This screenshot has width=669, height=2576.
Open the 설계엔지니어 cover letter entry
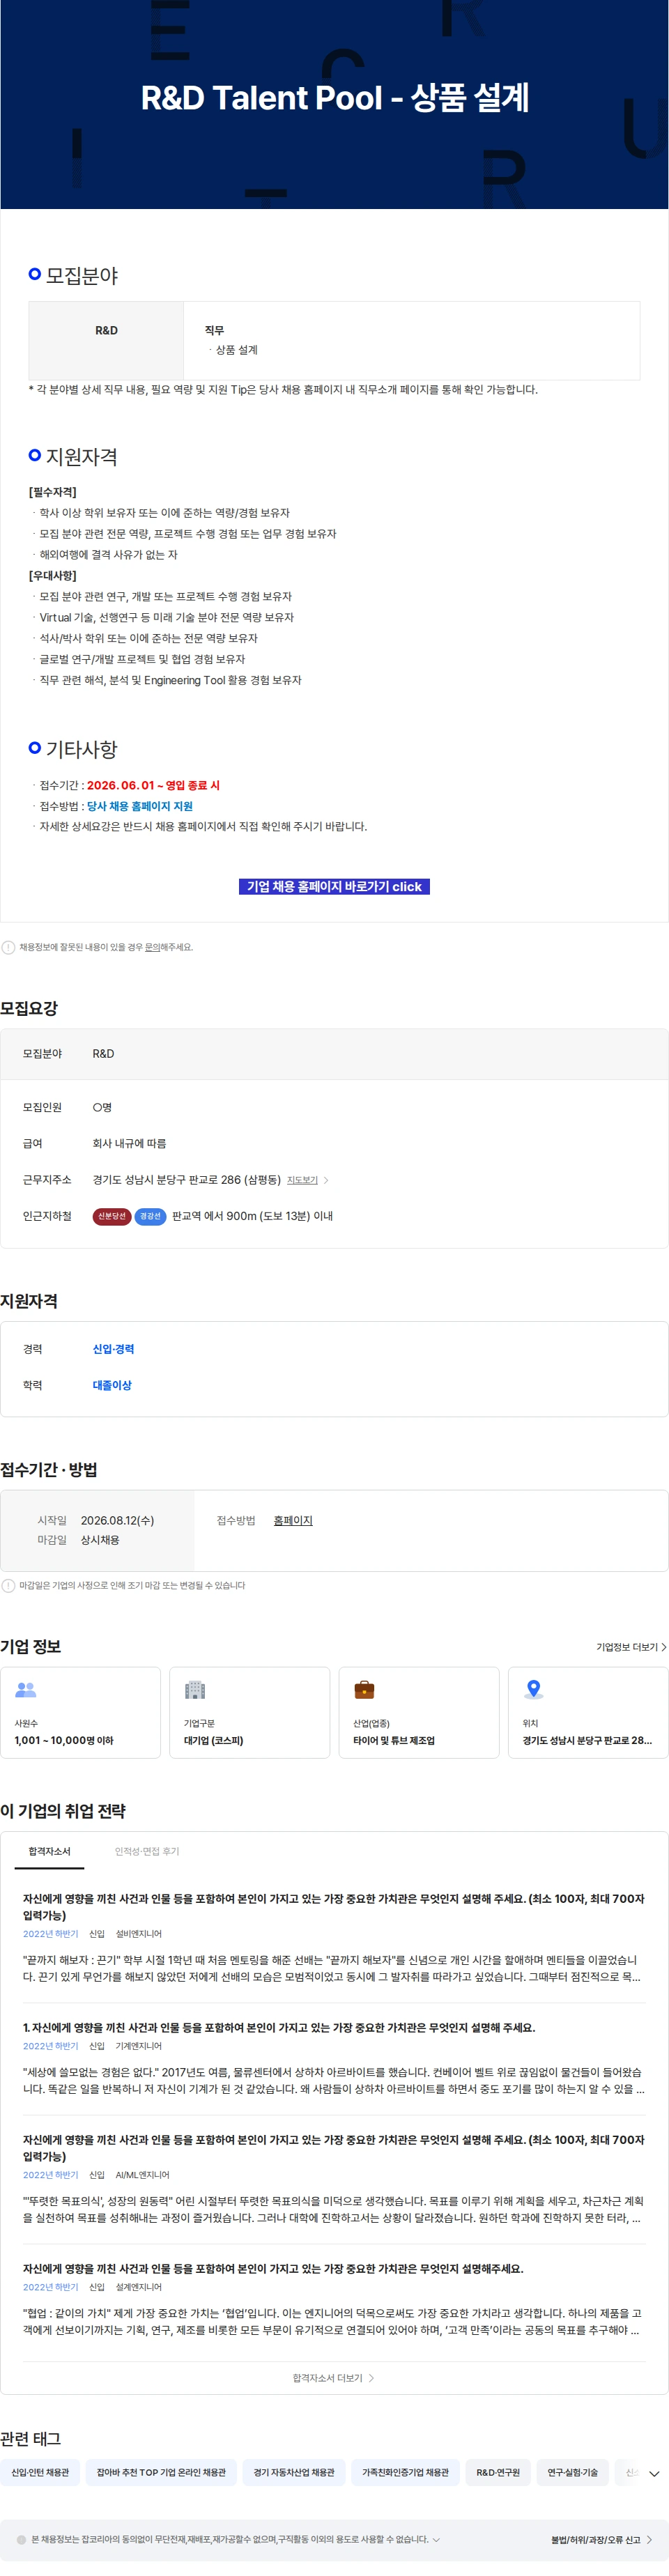coord(334,2300)
